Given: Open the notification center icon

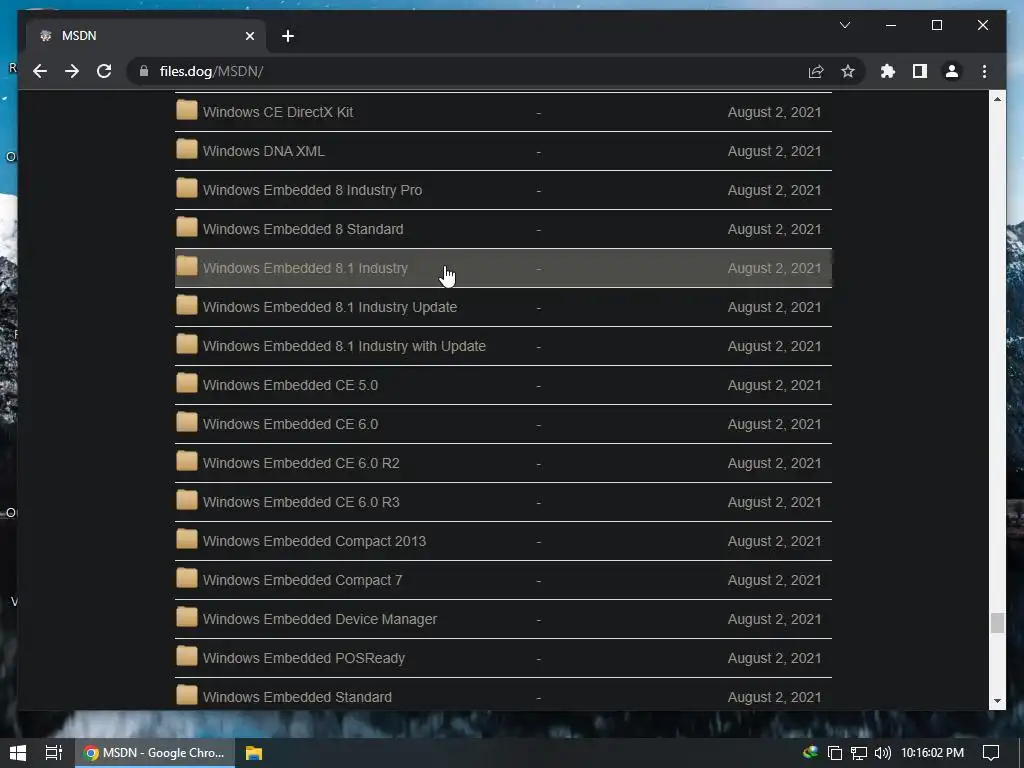Looking at the screenshot, I should (991, 753).
